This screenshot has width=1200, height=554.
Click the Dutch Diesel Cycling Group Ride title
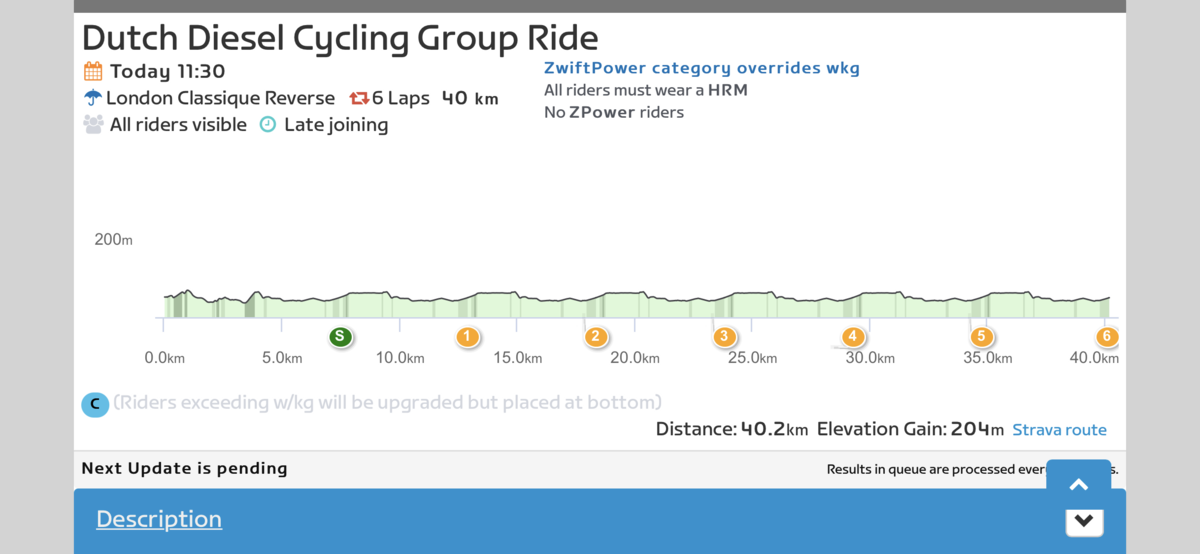(x=340, y=38)
